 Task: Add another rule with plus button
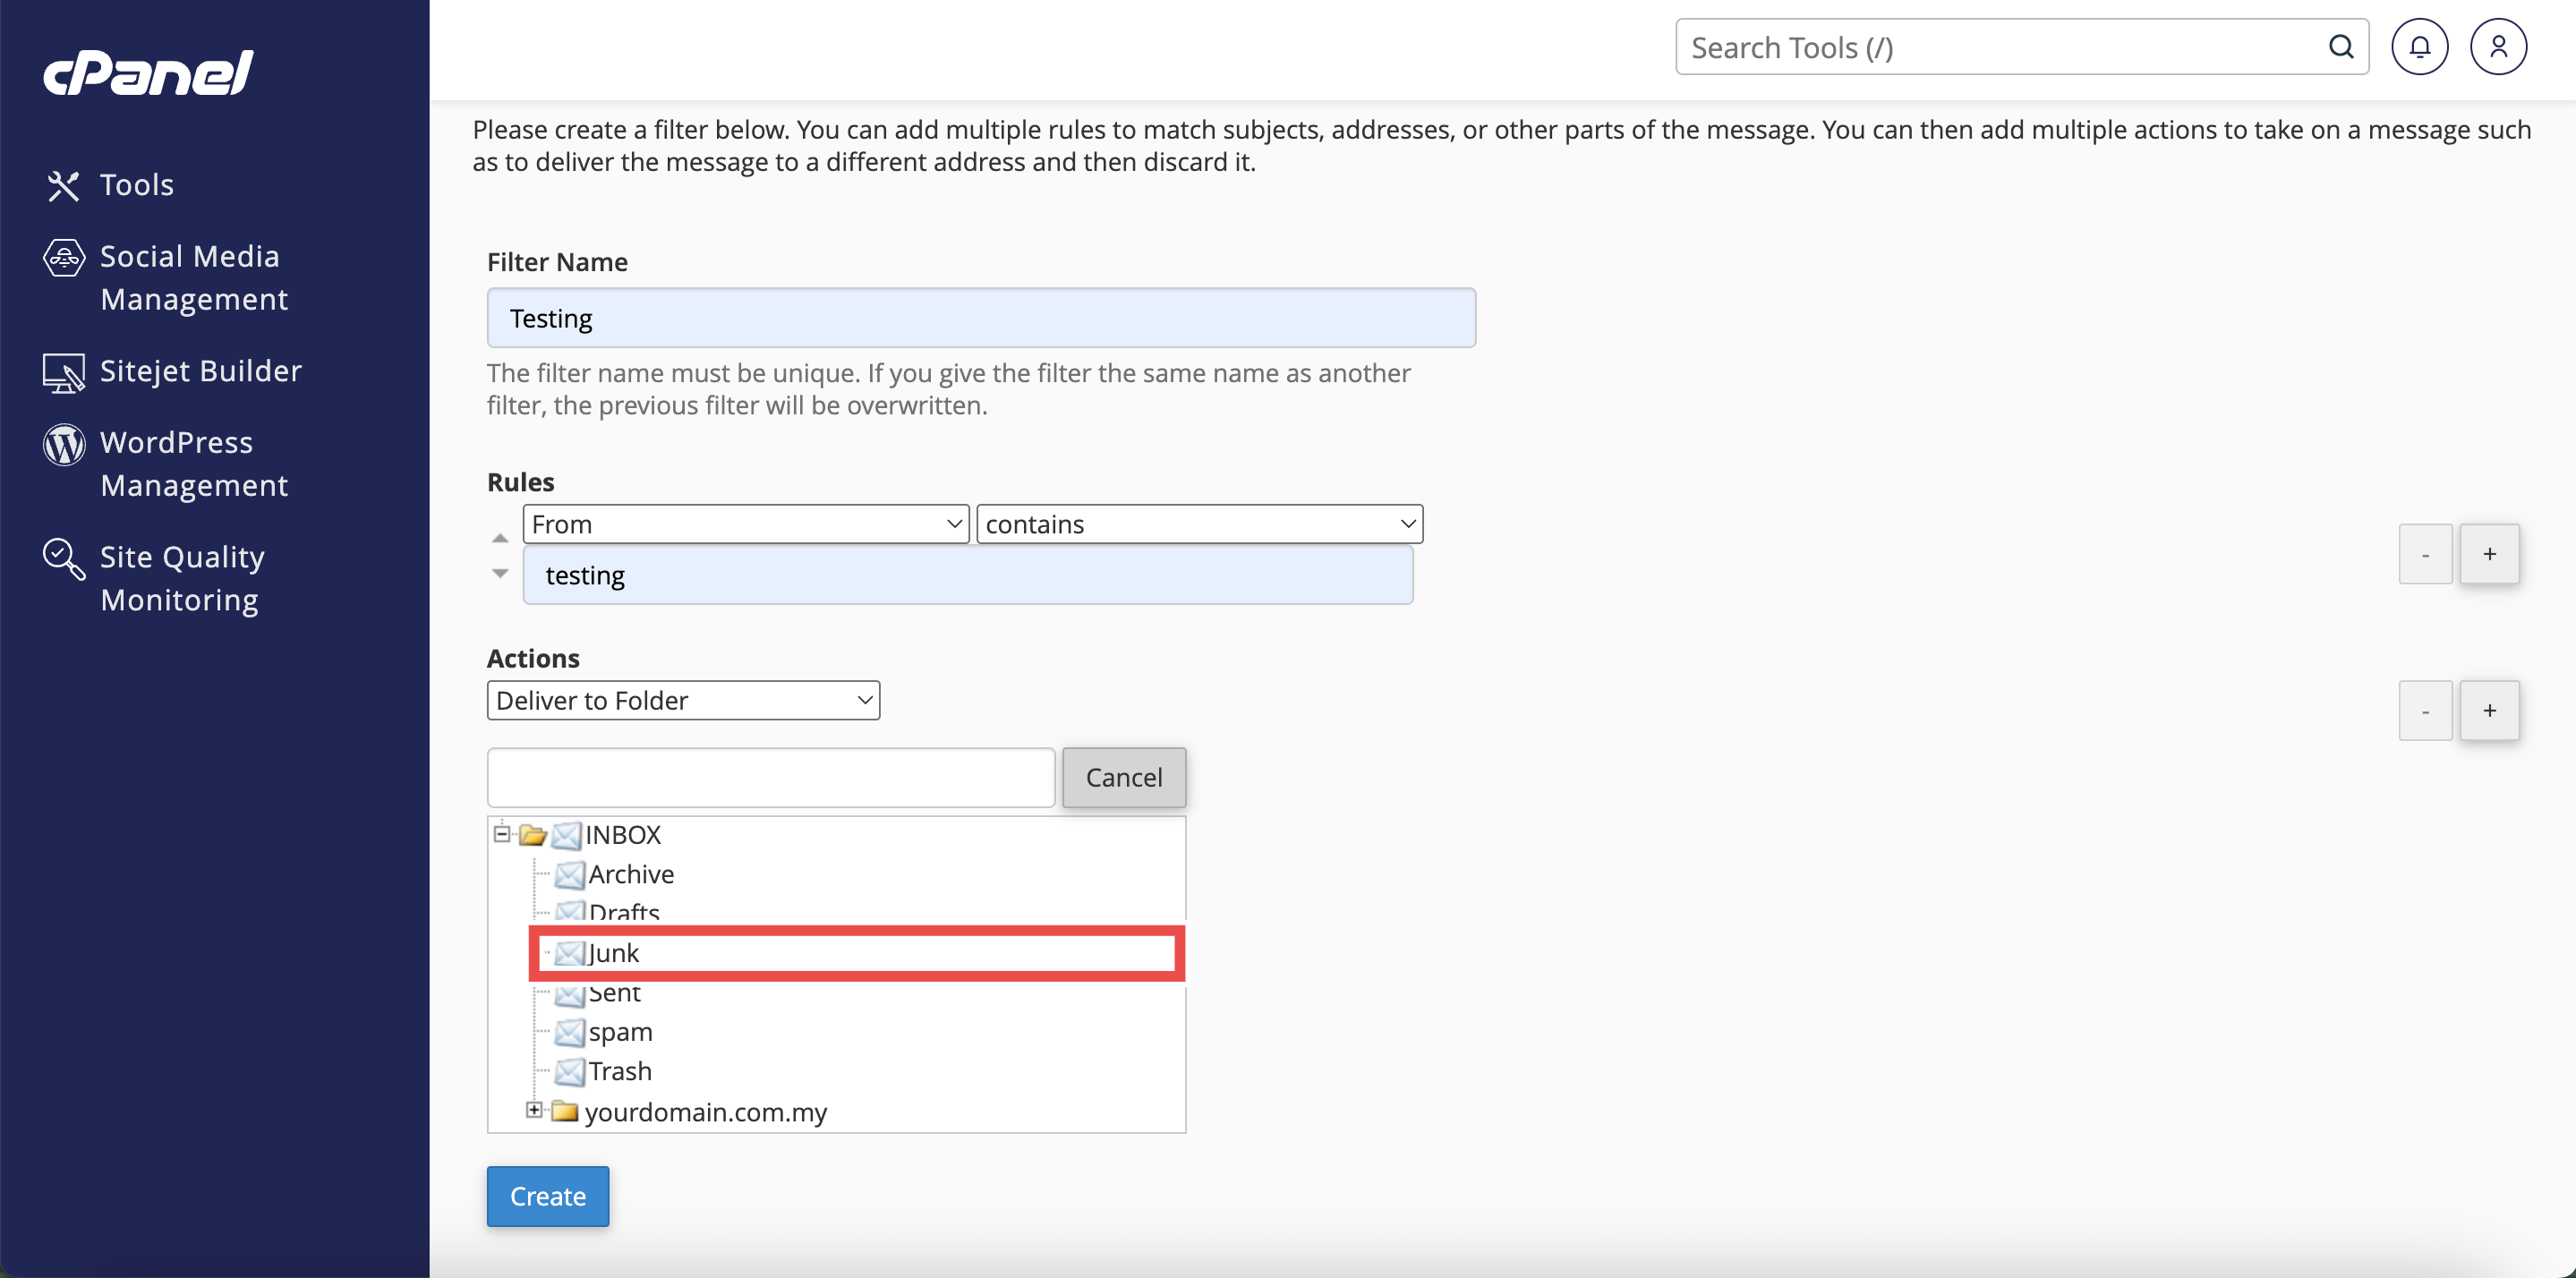2488,554
